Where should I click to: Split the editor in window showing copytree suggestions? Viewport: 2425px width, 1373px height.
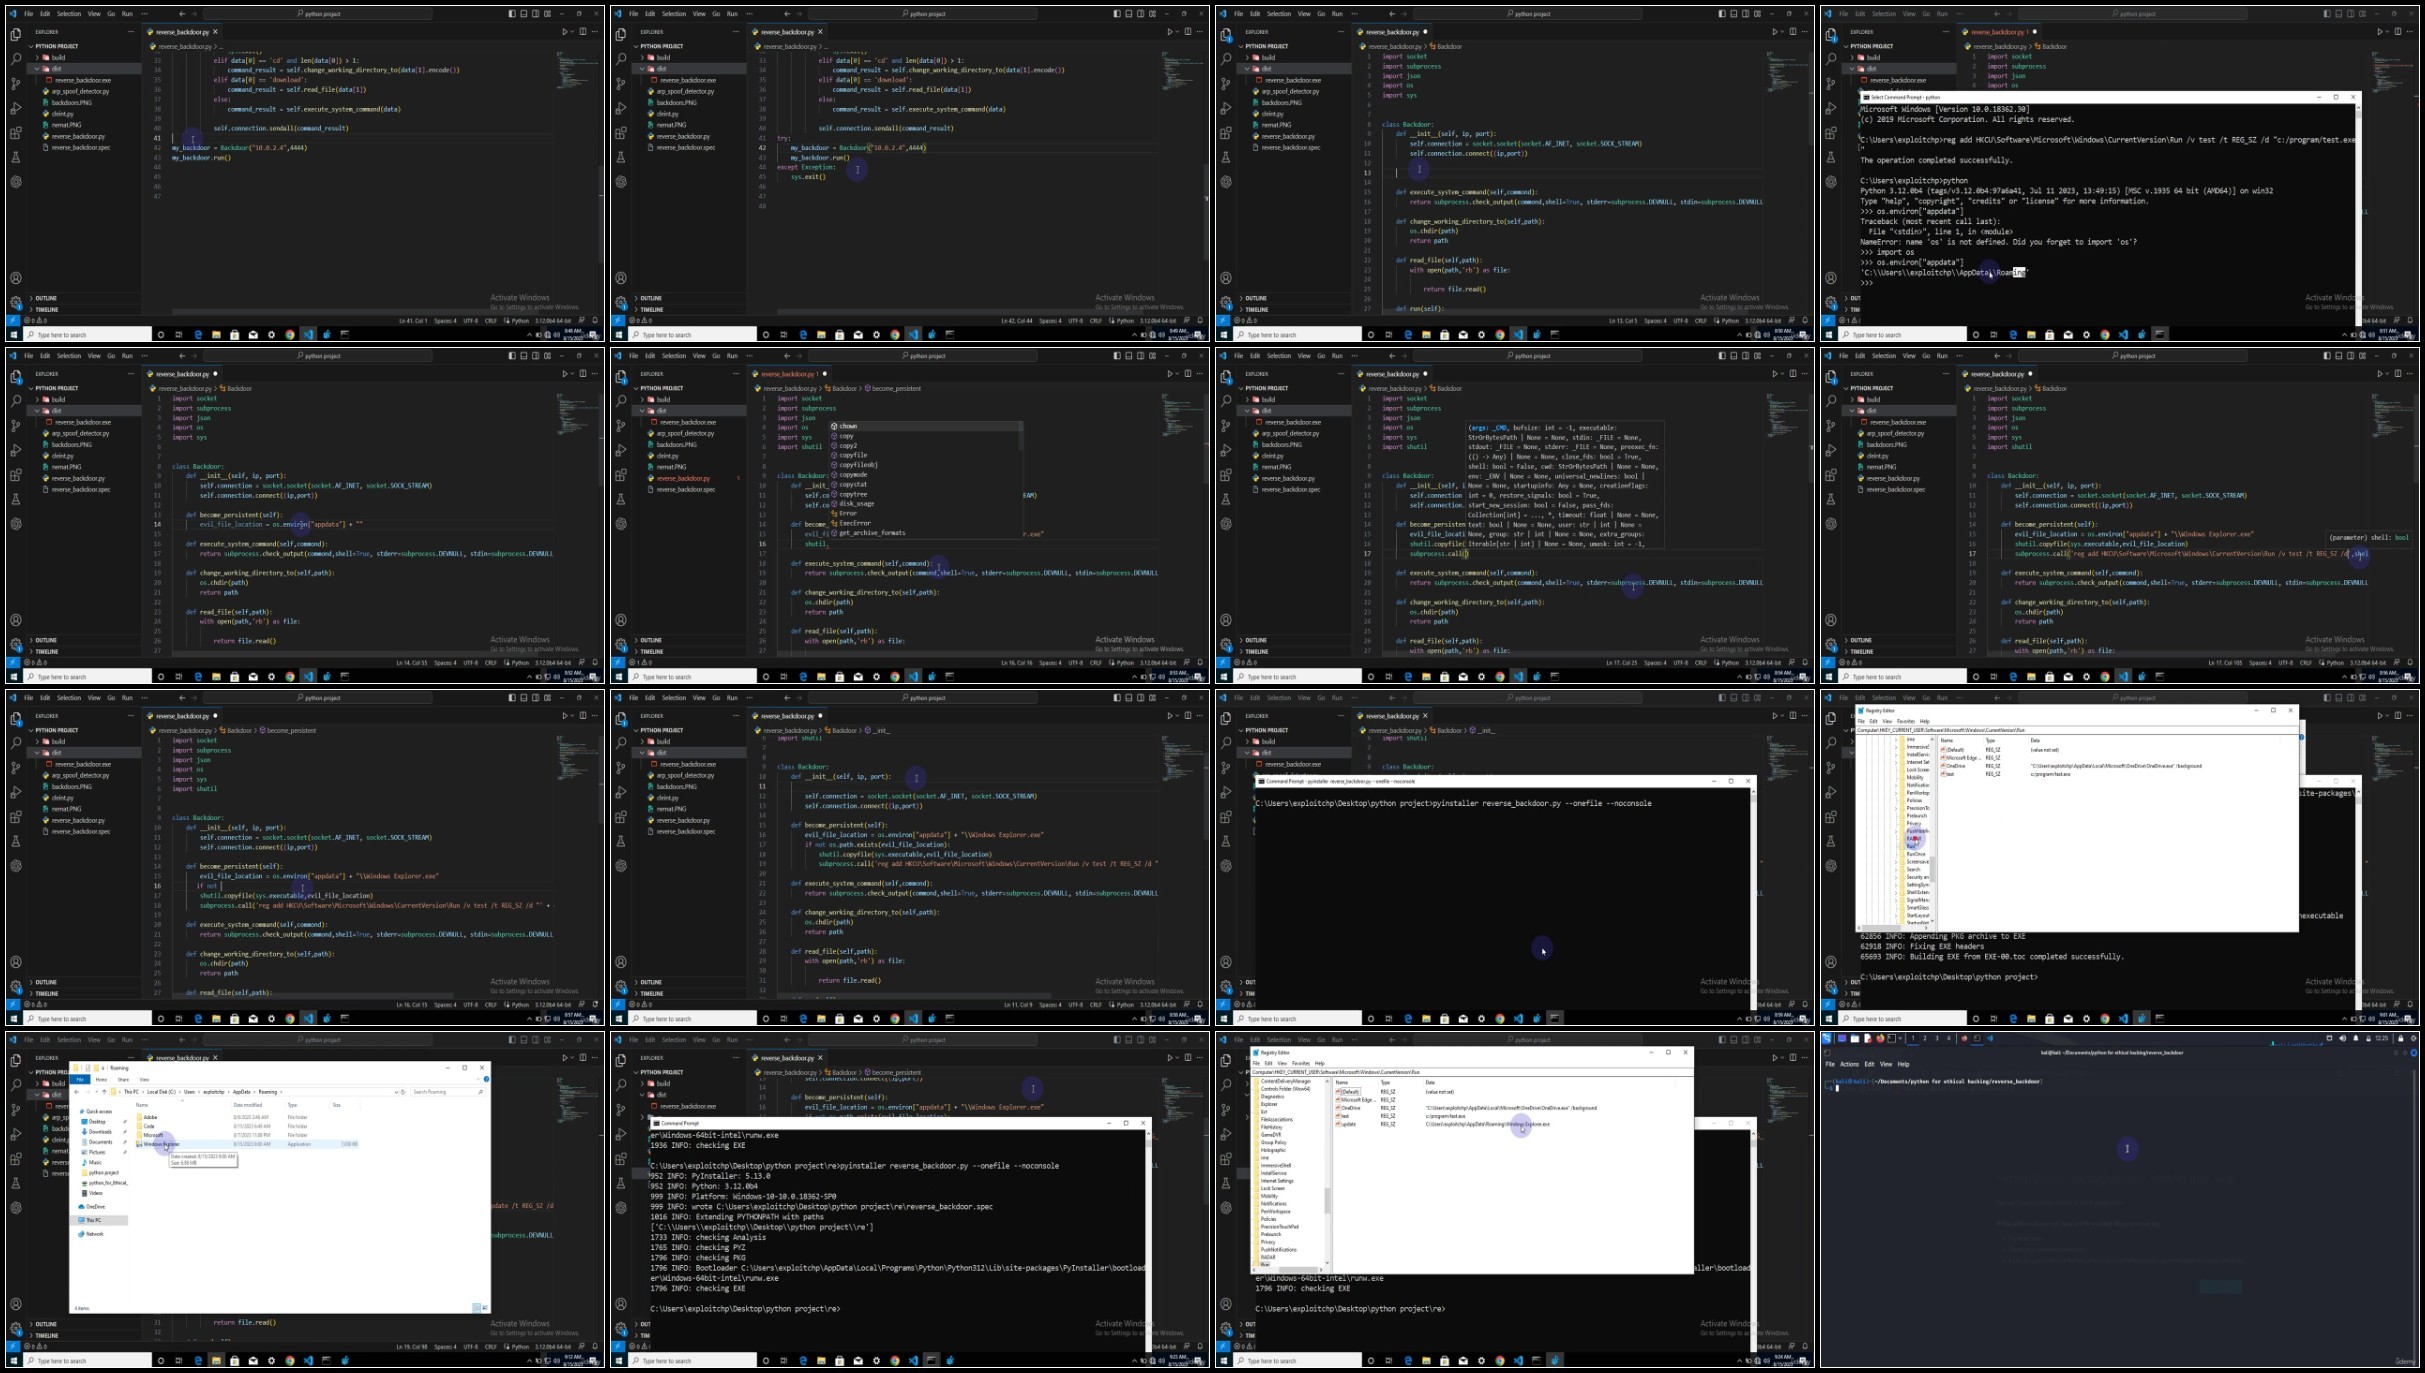(1188, 373)
